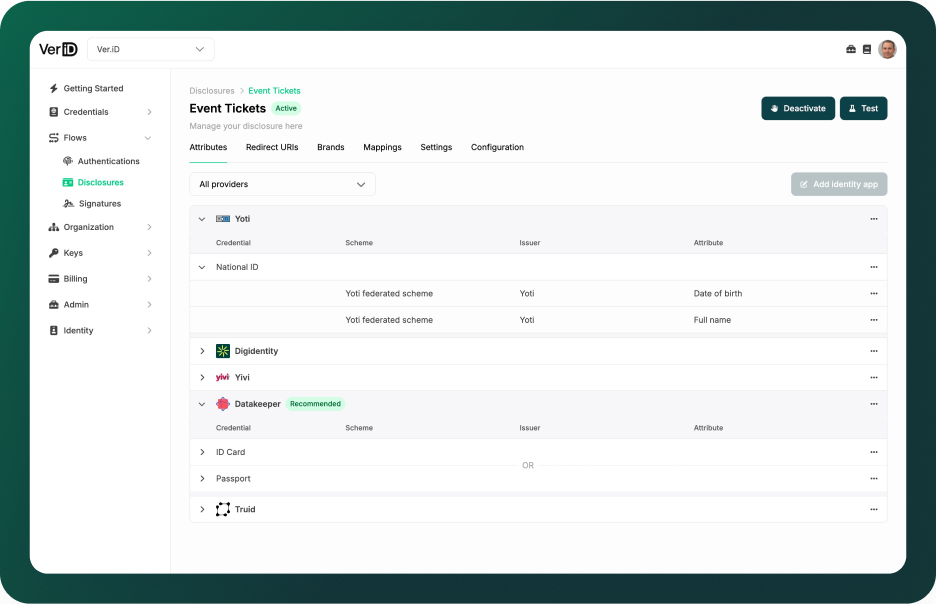Expand the ID Card credential row
The height and width of the screenshot is (604, 936).
click(x=202, y=452)
